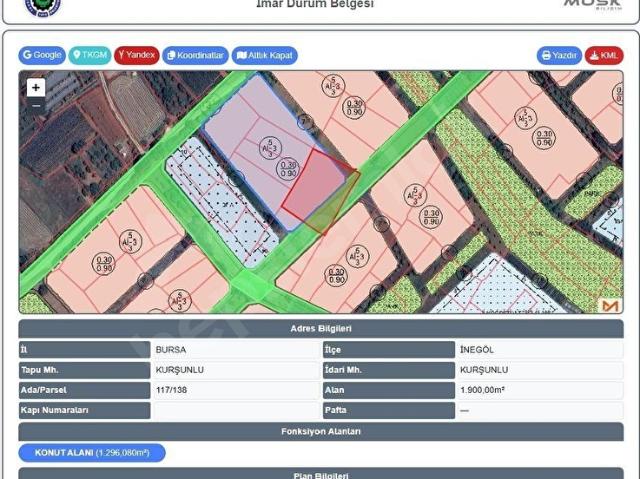Click the Plan Bilgileri section header
Screen dimensions: 640x479
pyautogui.click(x=321, y=475)
